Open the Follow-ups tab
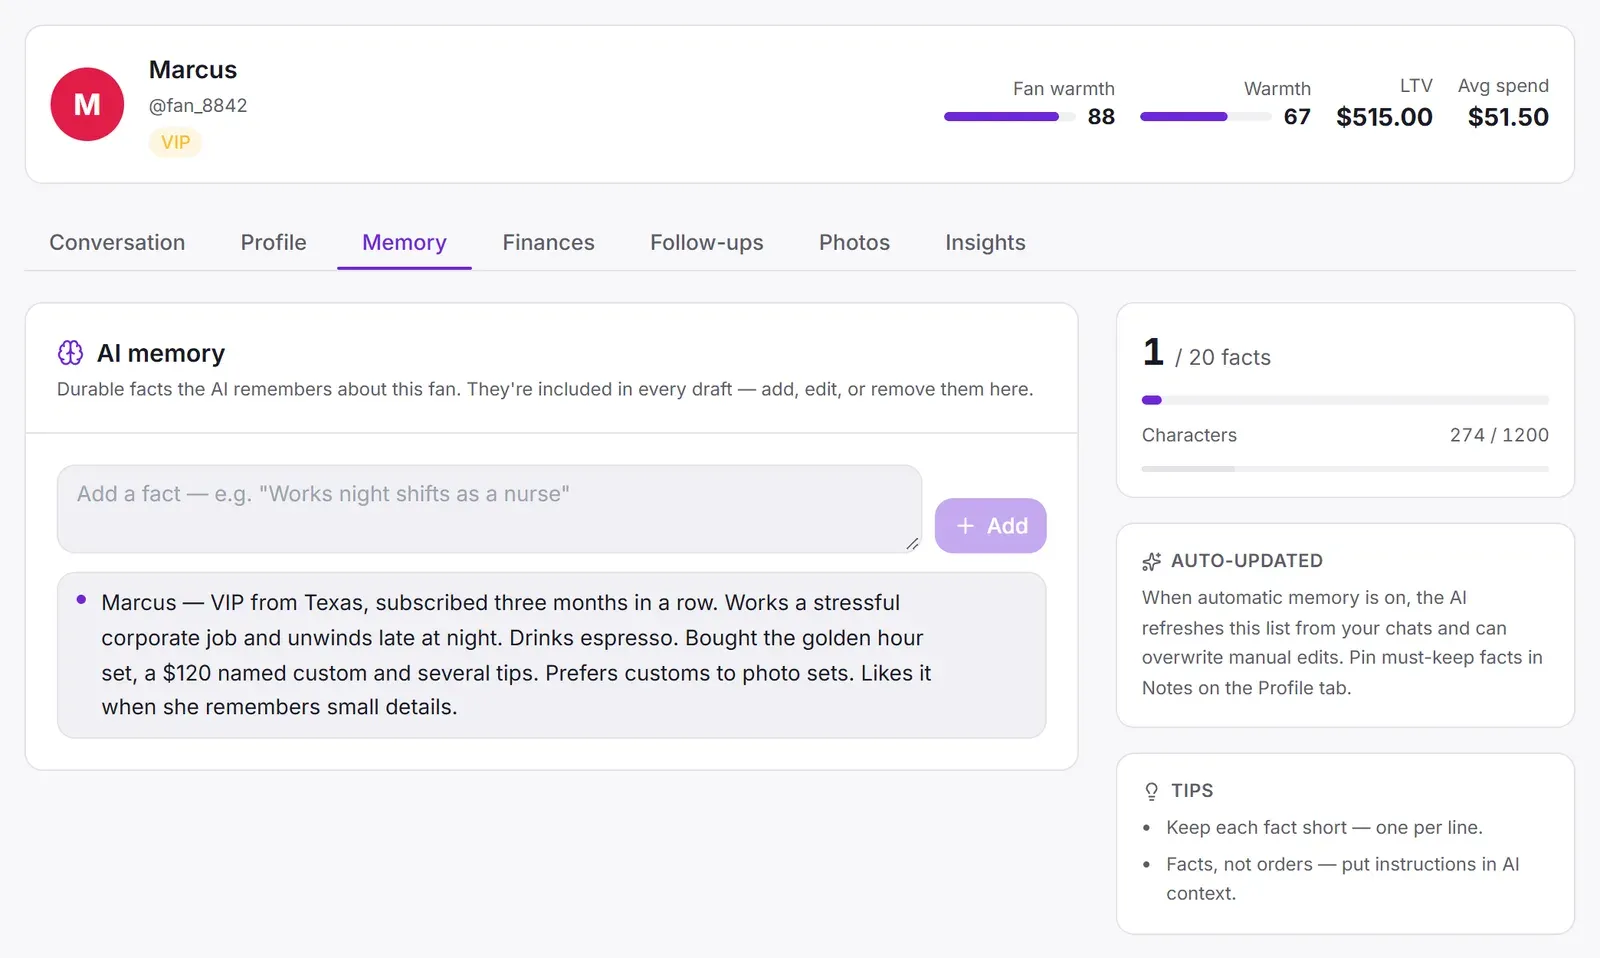The width and height of the screenshot is (1600, 958). coord(707,243)
